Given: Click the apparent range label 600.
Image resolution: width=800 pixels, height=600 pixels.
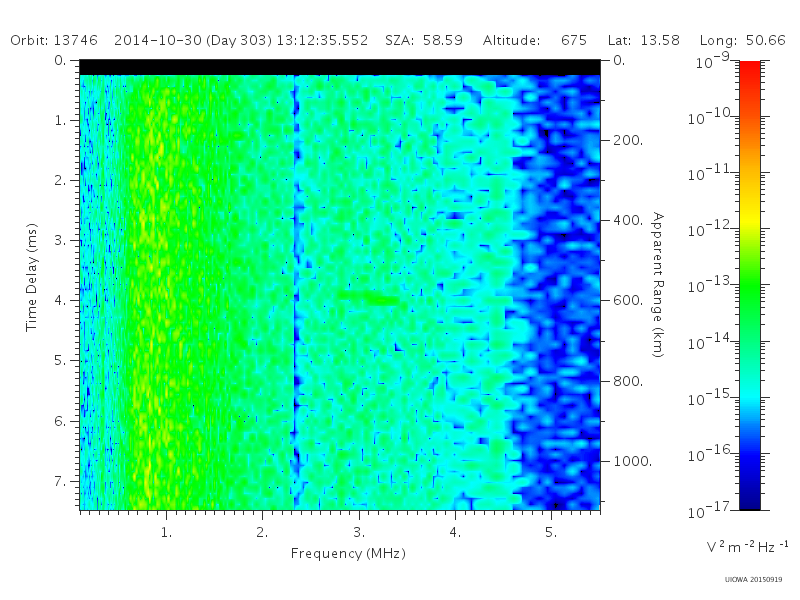Looking at the screenshot, I should [628, 301].
